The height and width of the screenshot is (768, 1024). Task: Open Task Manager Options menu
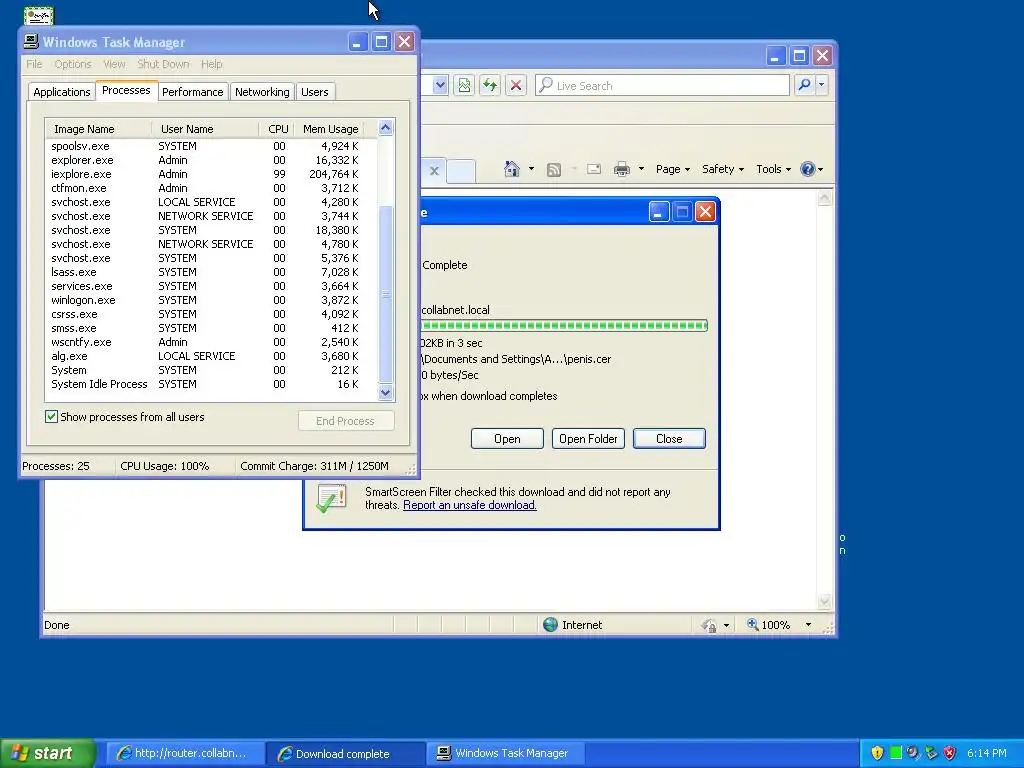pos(72,64)
